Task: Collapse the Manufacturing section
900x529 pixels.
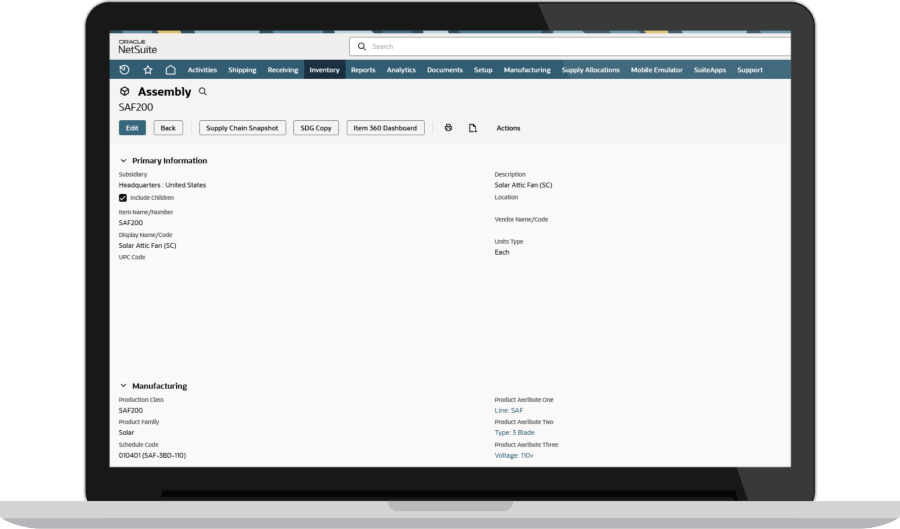Action: (123, 386)
